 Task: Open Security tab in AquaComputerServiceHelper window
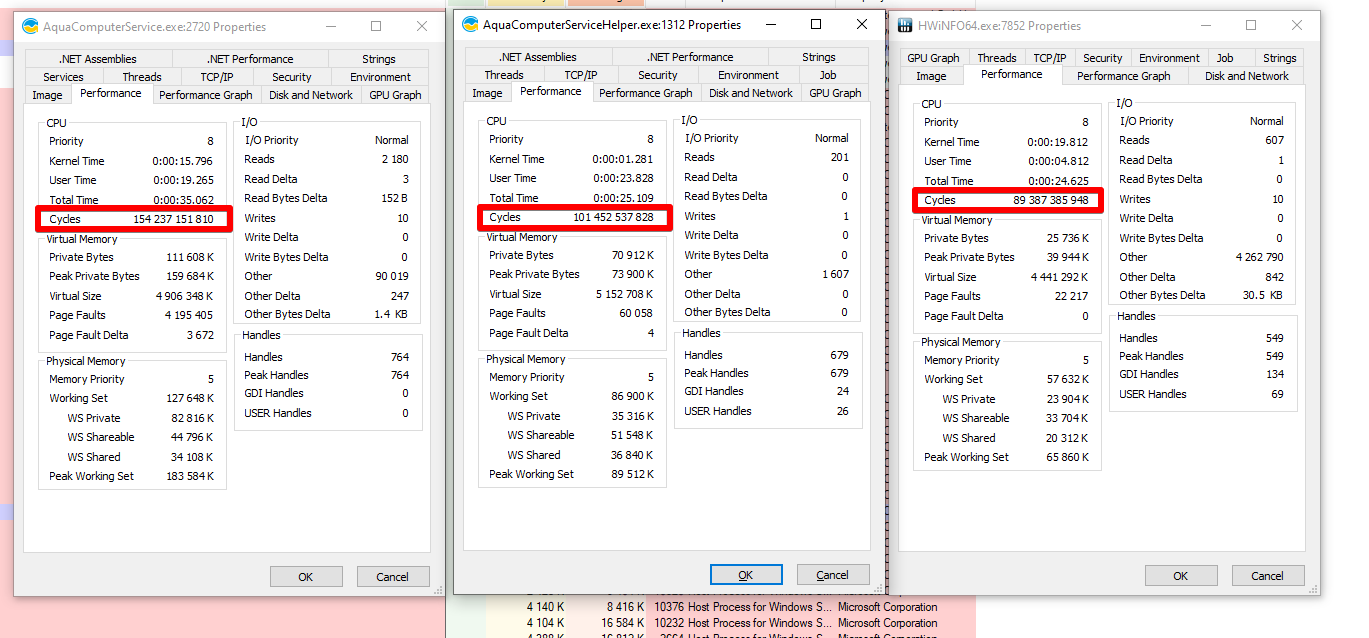[658, 75]
